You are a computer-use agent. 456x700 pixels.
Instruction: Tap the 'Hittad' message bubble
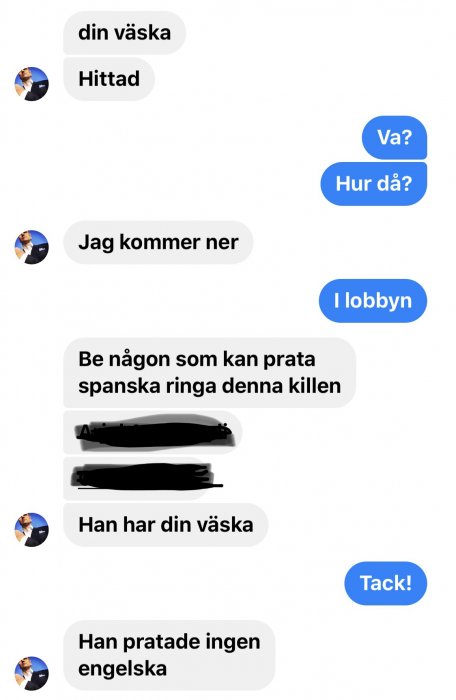[109, 79]
